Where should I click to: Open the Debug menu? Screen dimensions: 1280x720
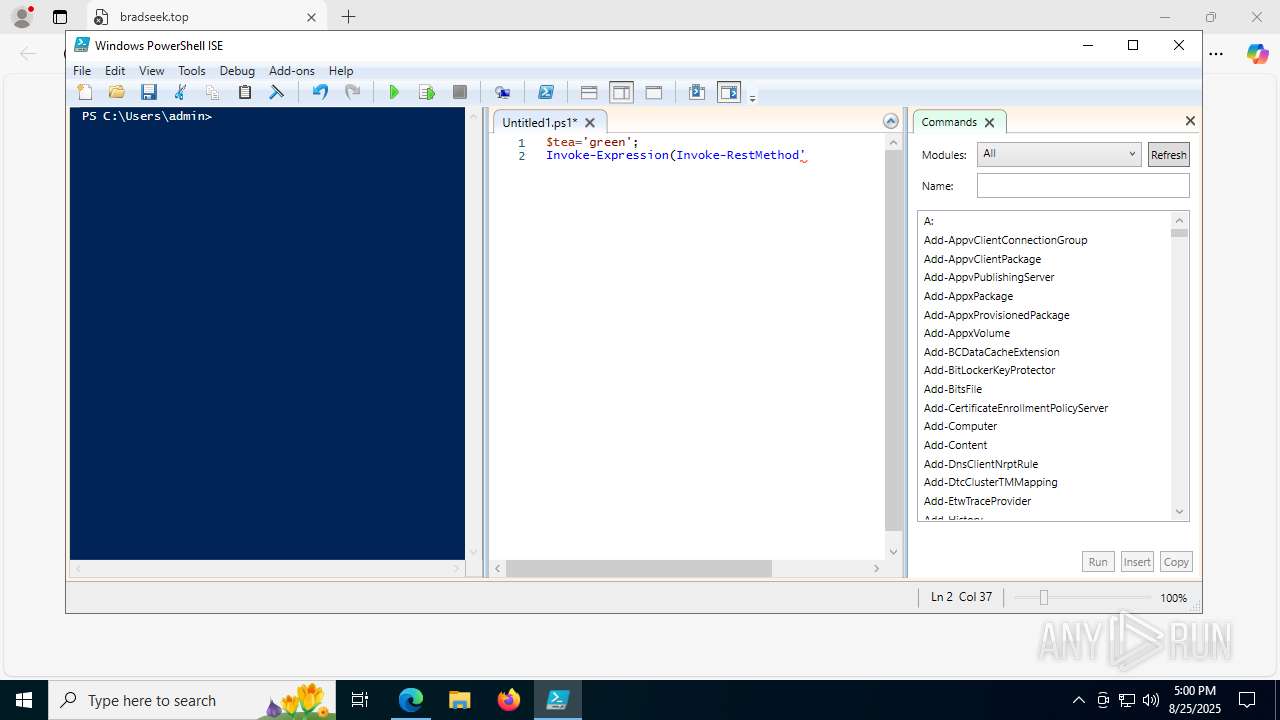click(x=237, y=71)
